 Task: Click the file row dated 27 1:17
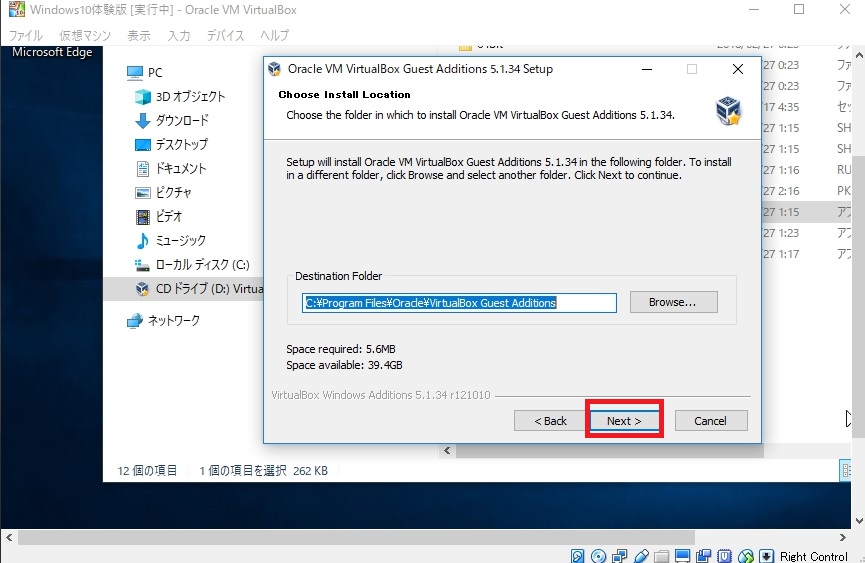[x=806, y=254]
